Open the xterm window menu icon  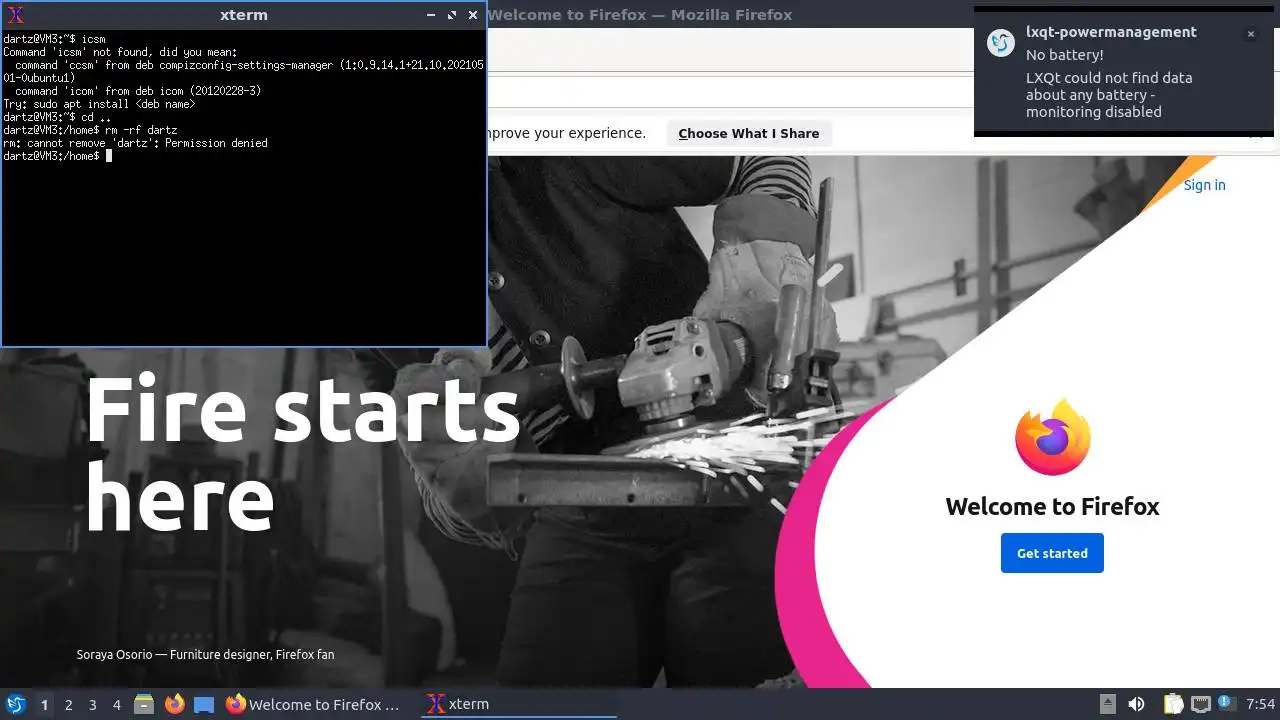pyautogui.click(x=15, y=15)
